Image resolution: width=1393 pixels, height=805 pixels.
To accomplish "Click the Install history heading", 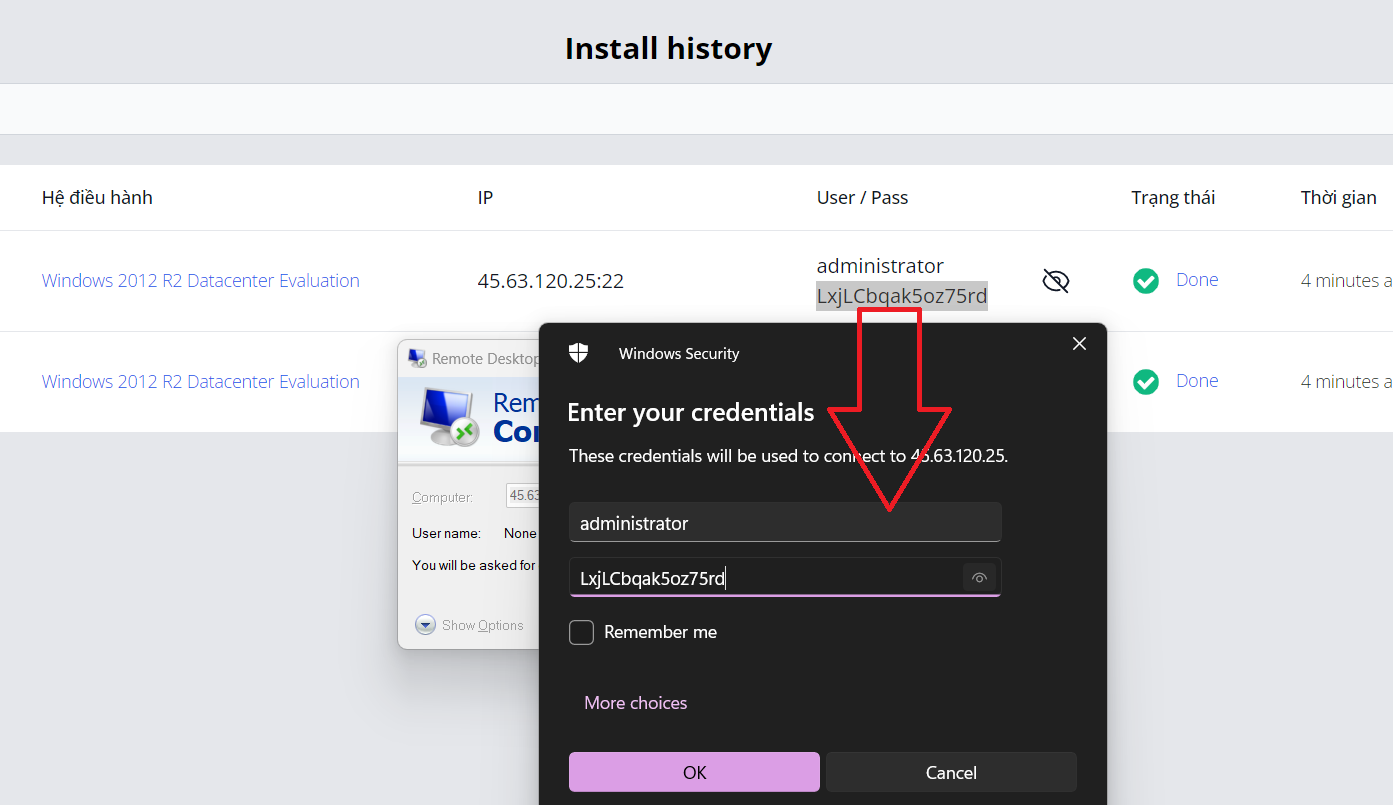I will (x=668, y=48).
